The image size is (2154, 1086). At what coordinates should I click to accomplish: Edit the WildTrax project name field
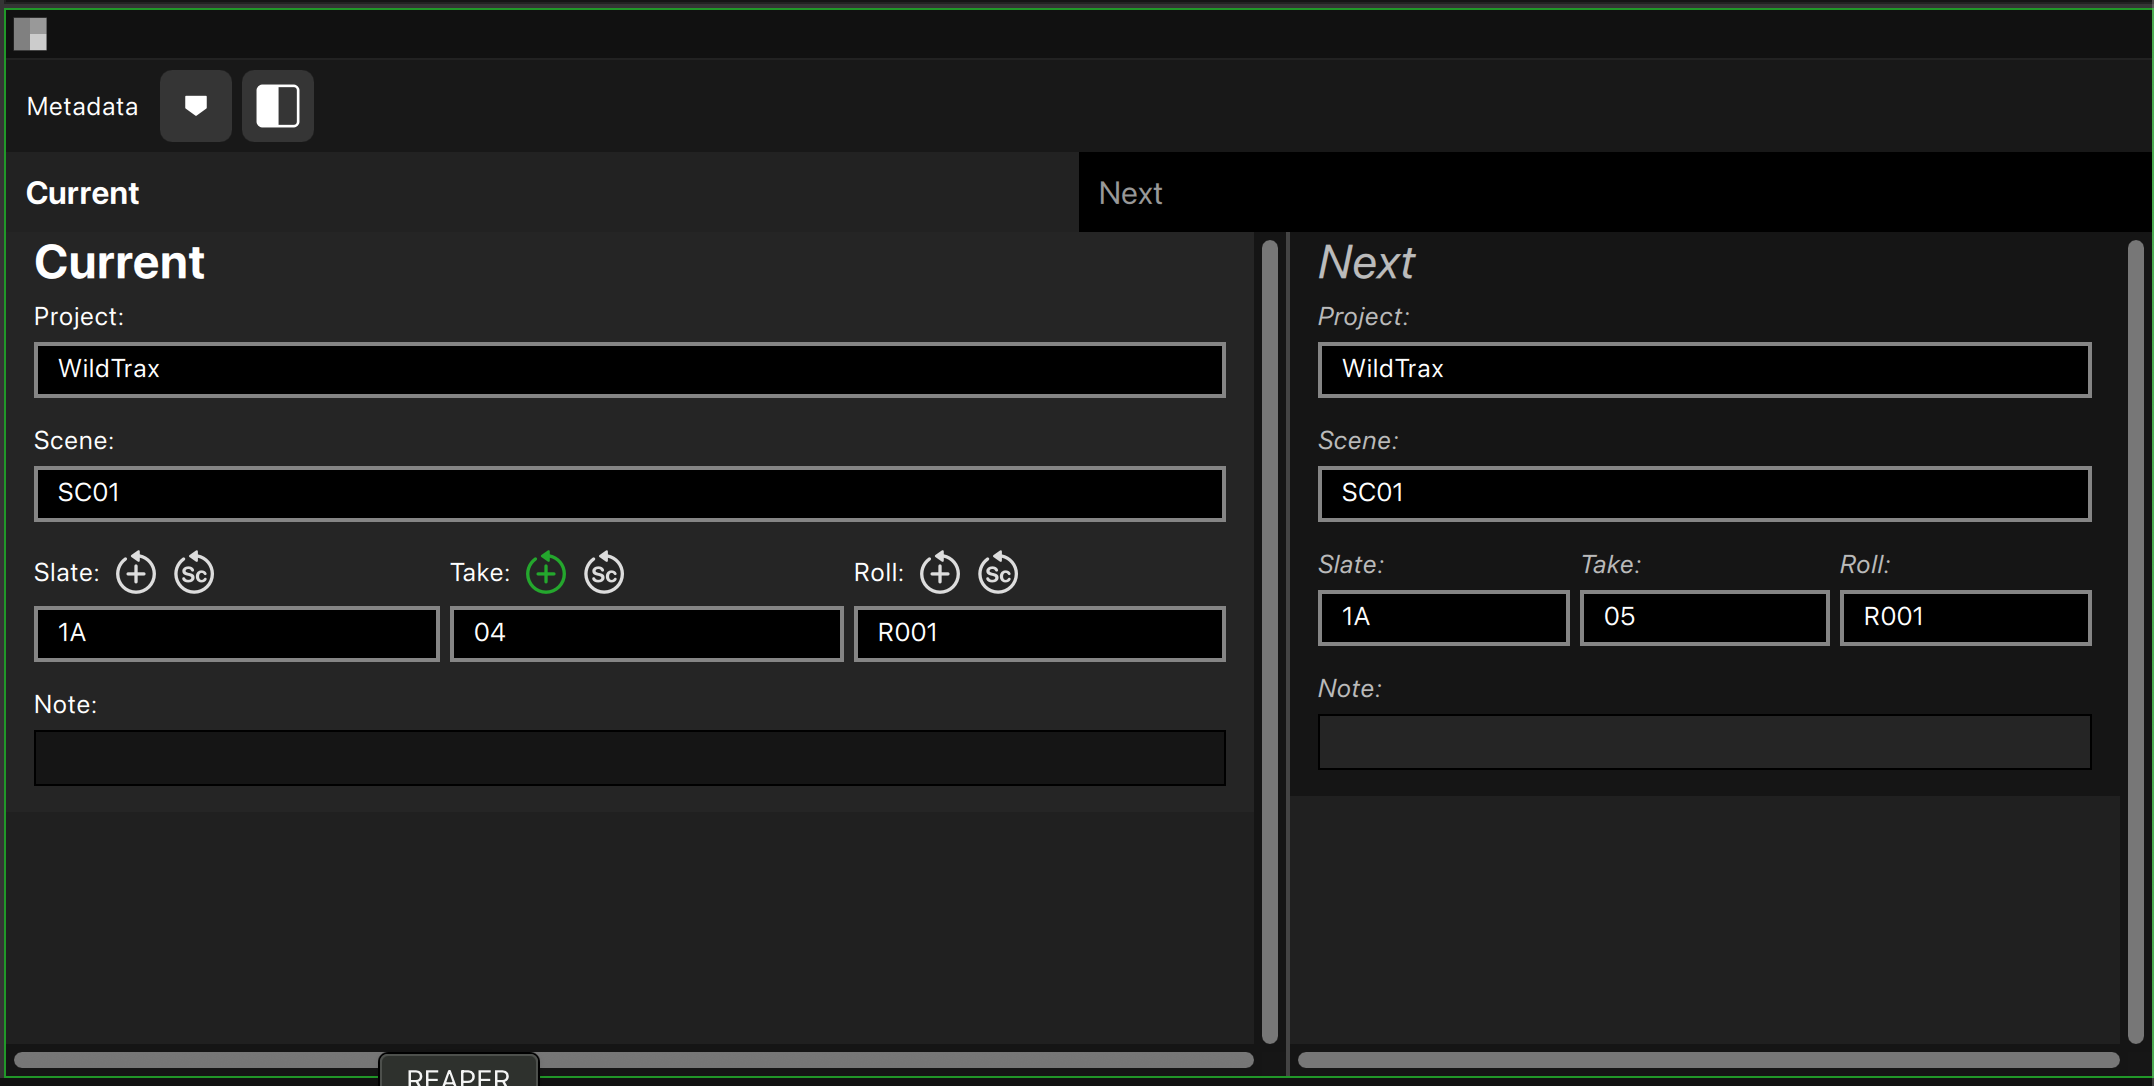pyautogui.click(x=629, y=369)
